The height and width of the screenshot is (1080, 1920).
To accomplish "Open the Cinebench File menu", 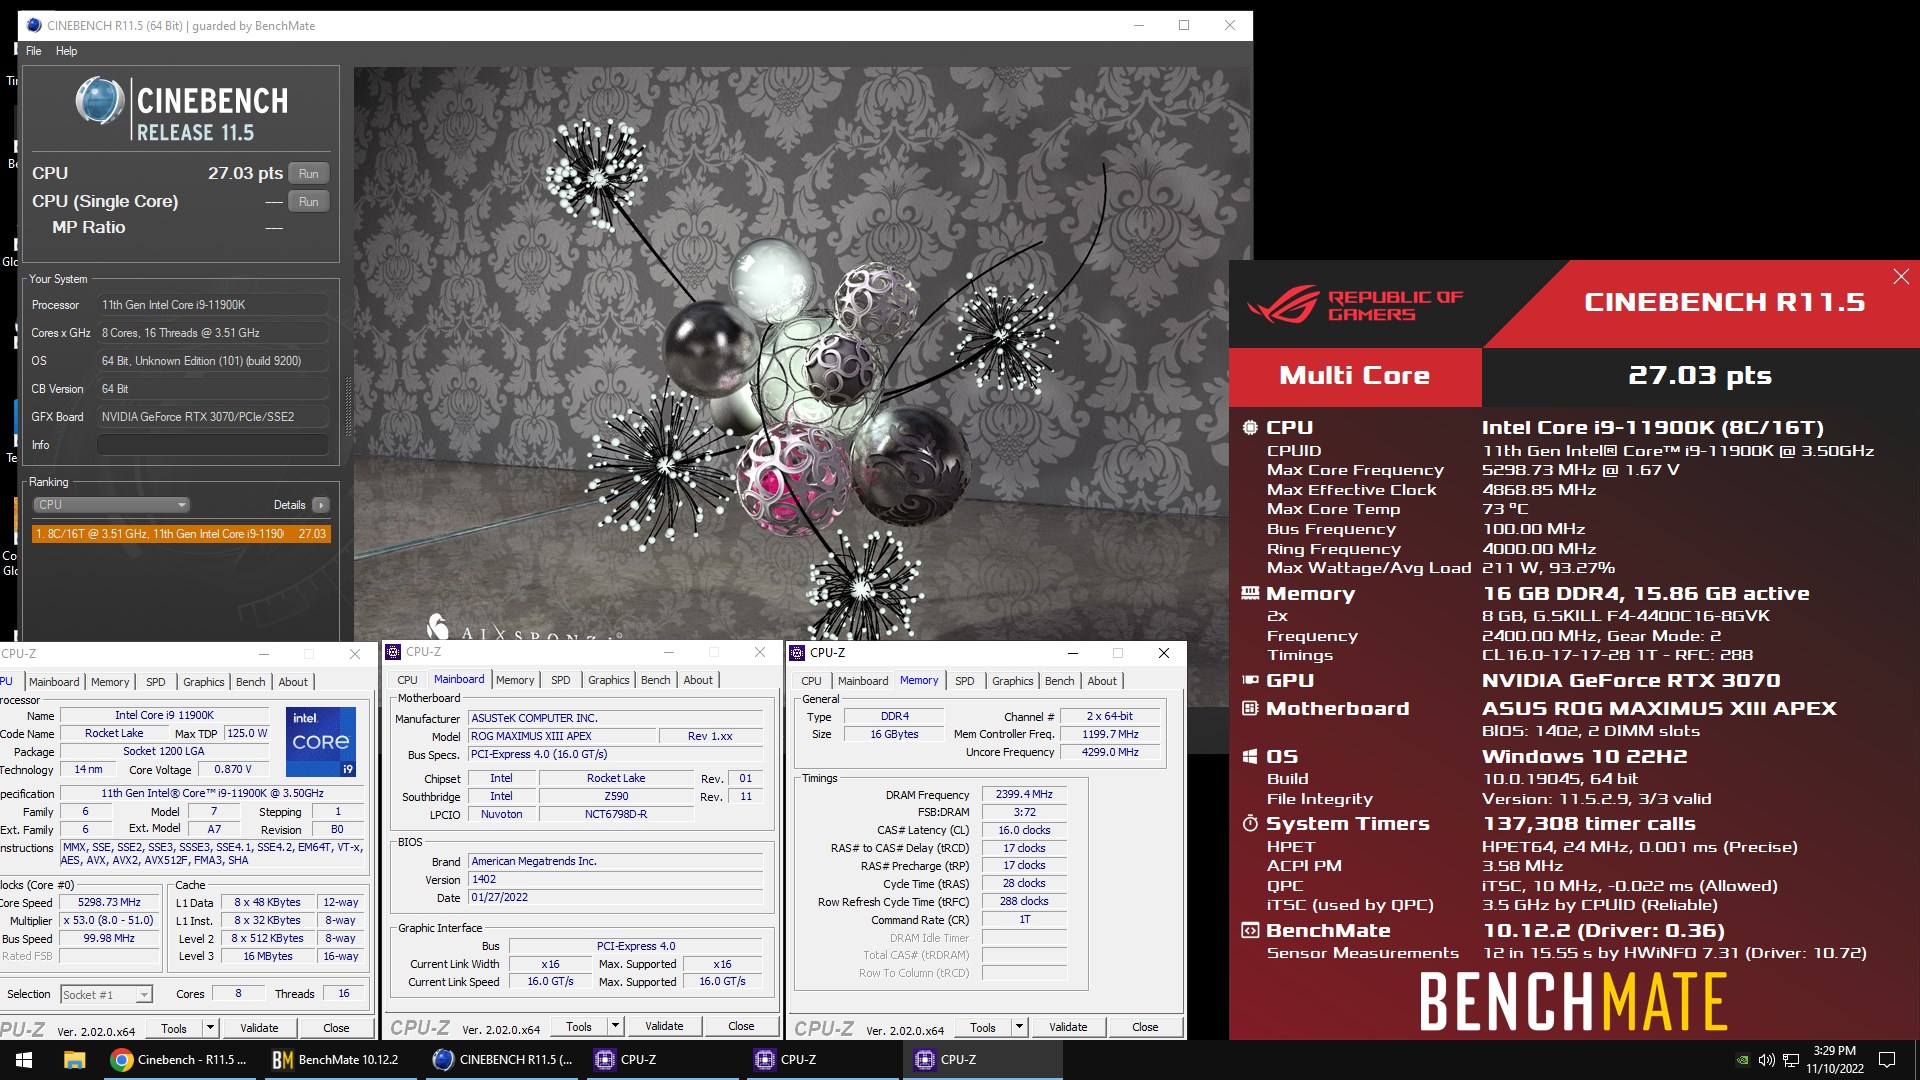I will (34, 51).
